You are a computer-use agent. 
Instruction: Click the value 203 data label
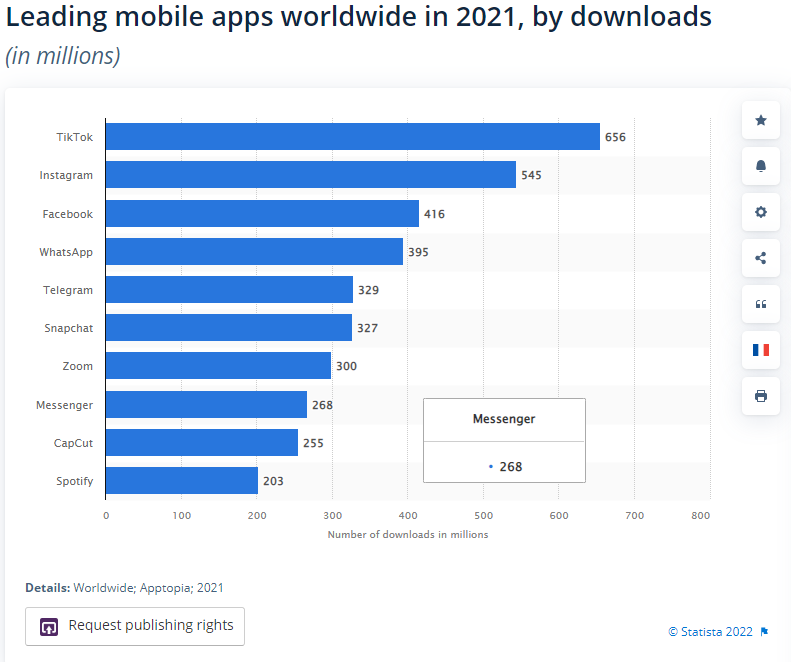point(273,481)
